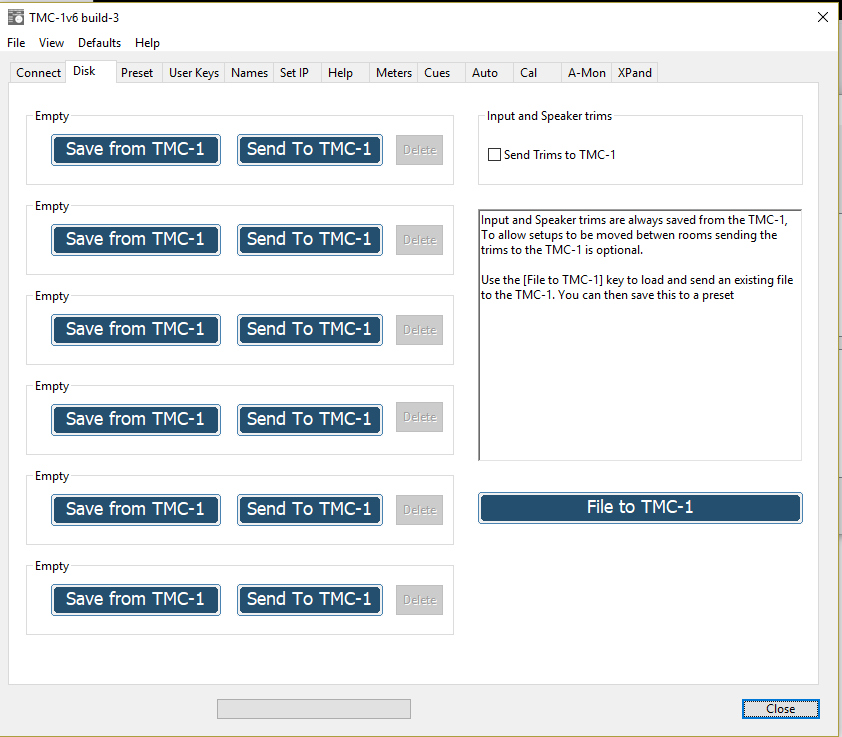Click Send To TMC-1 in fifth slot

click(310, 510)
